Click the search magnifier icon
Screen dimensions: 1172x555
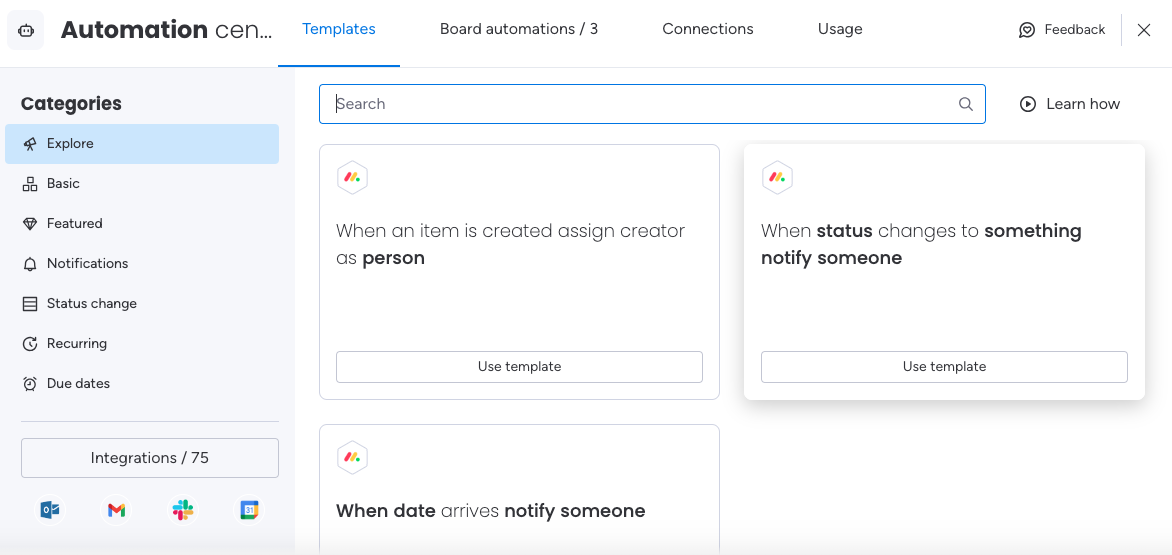[966, 104]
